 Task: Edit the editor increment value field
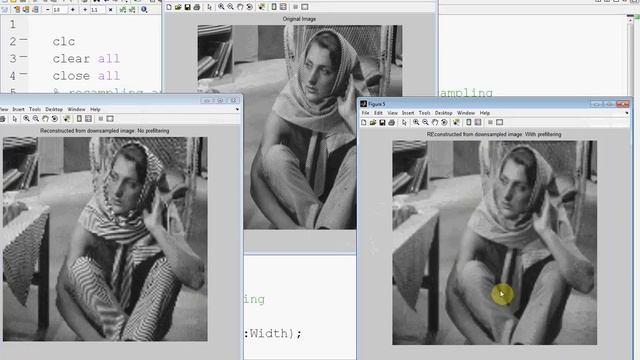pyautogui.click(x=60, y=9)
